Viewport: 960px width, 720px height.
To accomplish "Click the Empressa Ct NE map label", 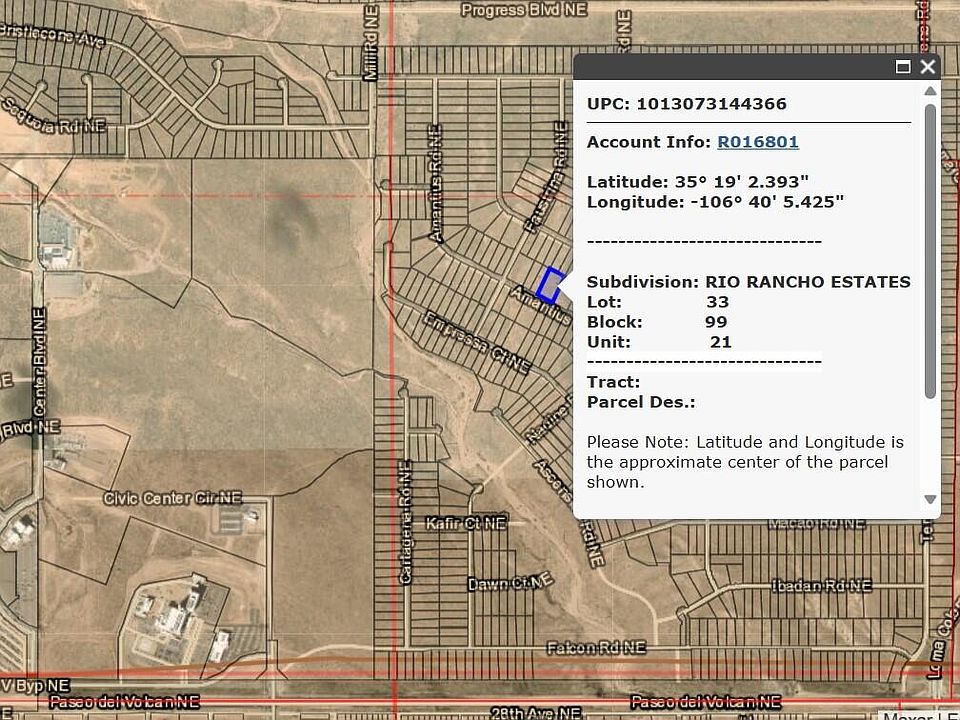I will coord(477,343).
